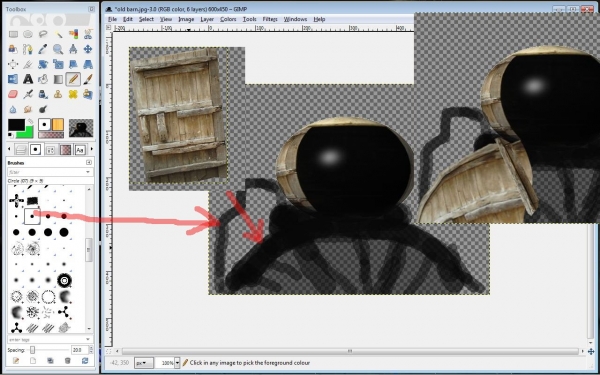Select the Alignment tool

click(x=13, y=64)
